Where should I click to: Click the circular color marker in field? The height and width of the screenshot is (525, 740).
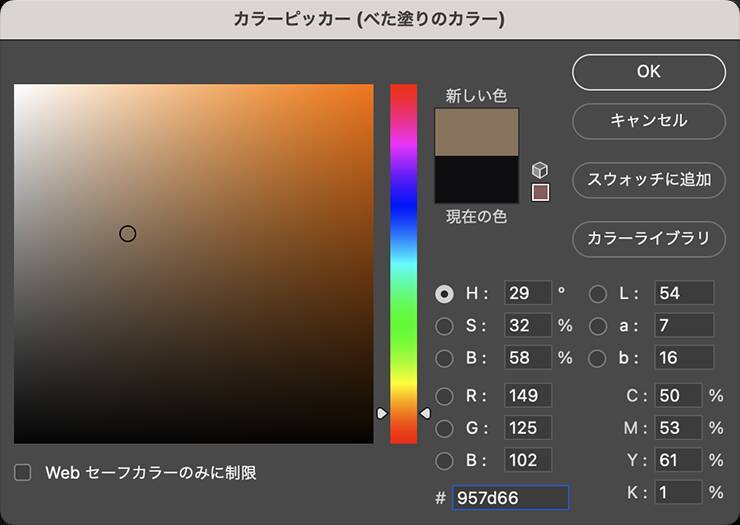click(127, 234)
